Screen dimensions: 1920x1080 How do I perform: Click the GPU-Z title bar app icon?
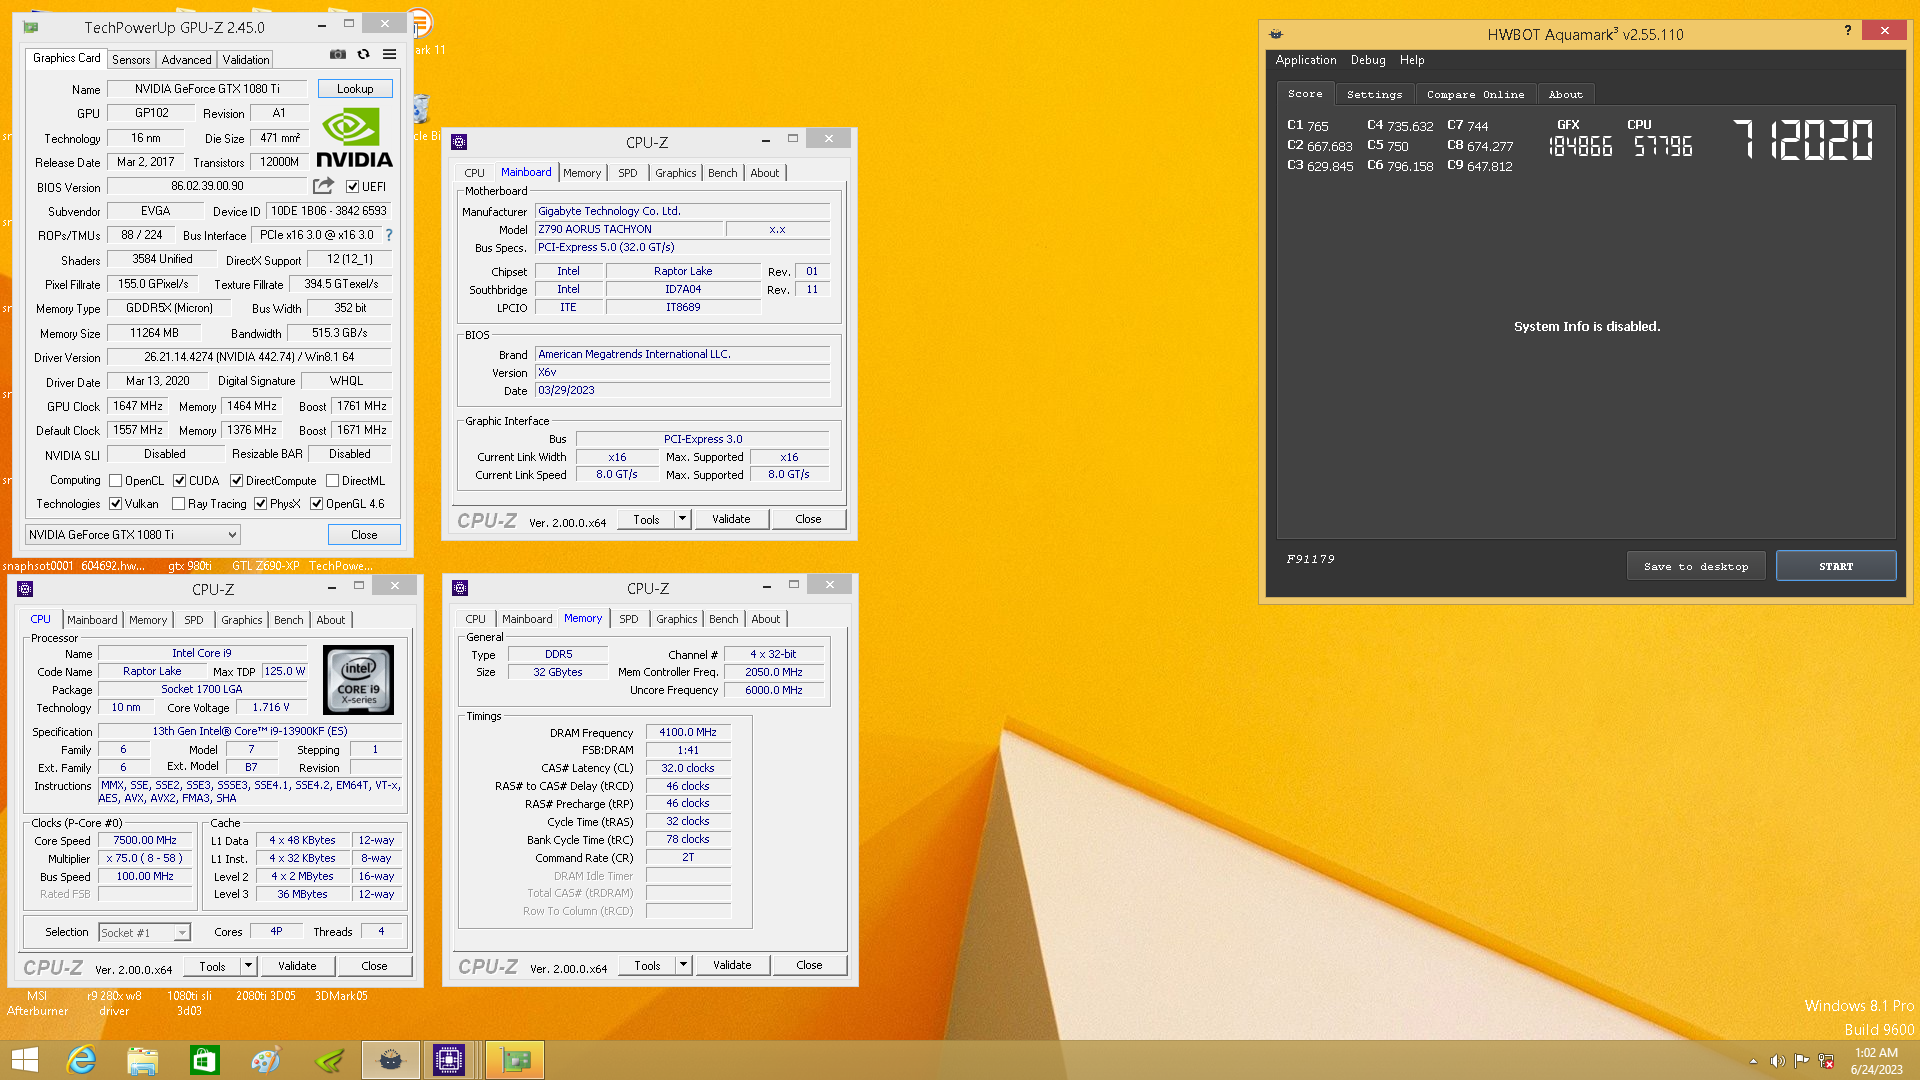[x=31, y=27]
